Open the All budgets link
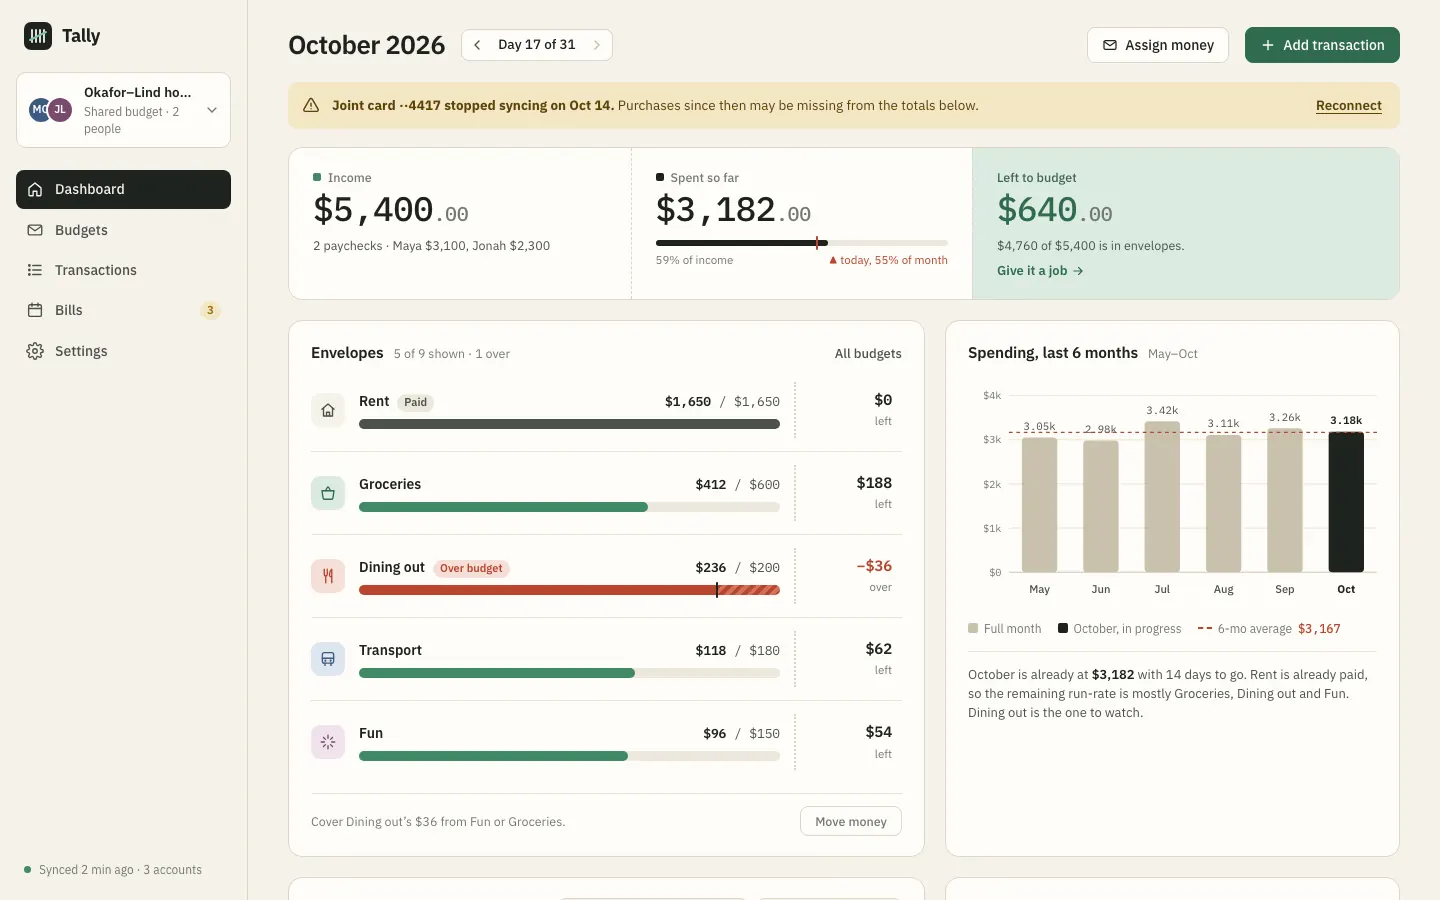Viewport: 1440px width, 900px height. pos(868,354)
